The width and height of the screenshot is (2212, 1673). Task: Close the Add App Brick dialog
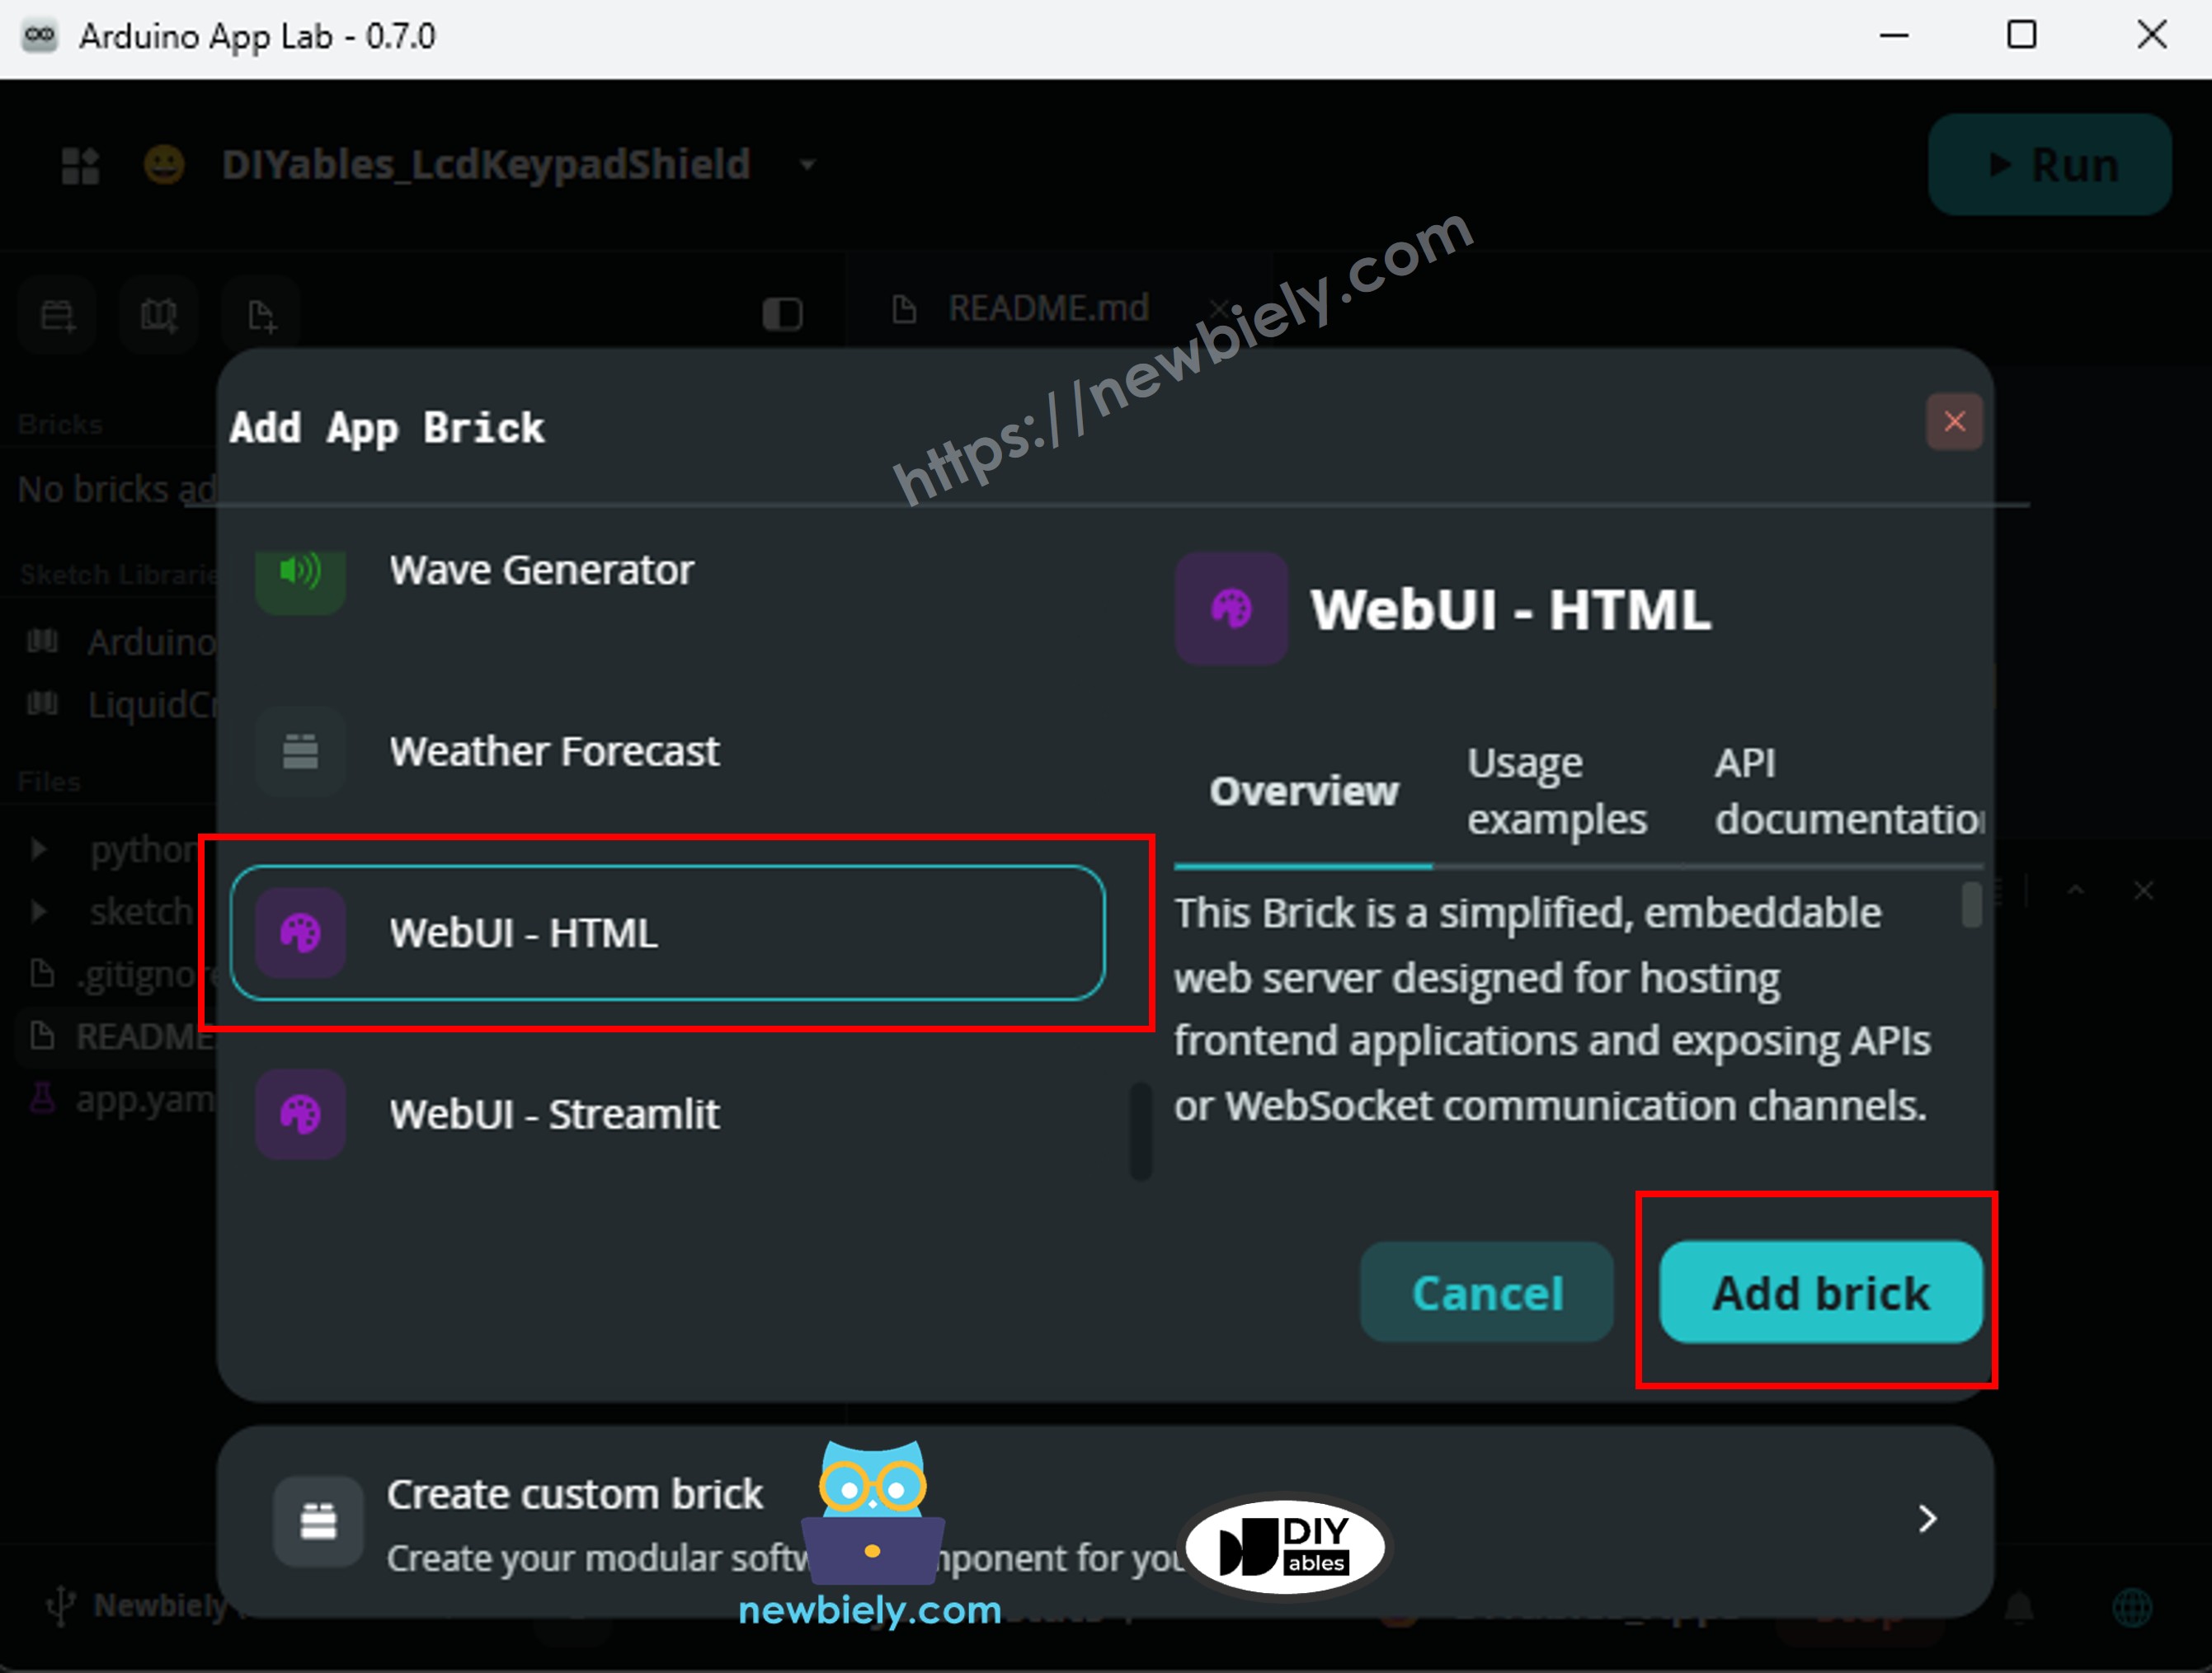coord(1954,422)
